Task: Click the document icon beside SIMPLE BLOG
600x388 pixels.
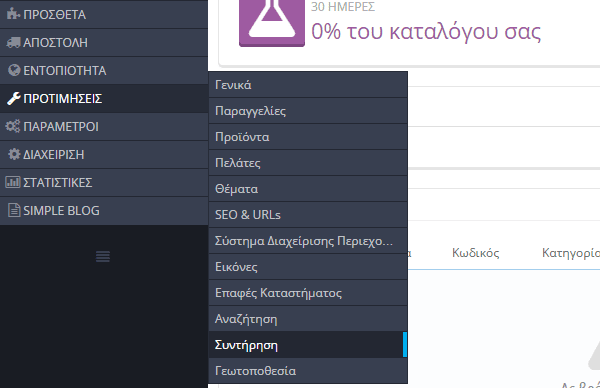Action: (14, 210)
